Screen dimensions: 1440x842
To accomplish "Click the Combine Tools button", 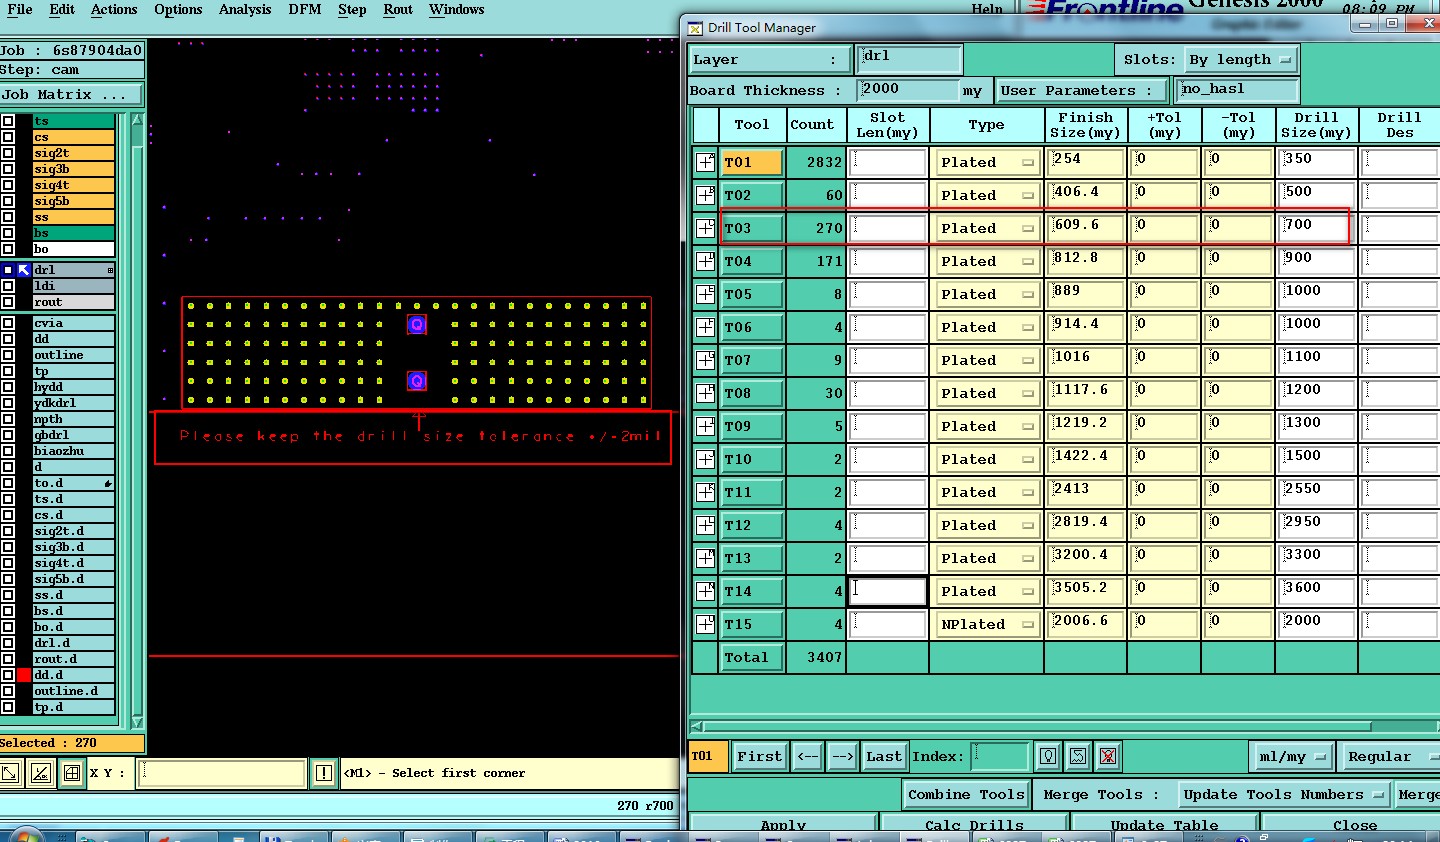I will [966, 795].
